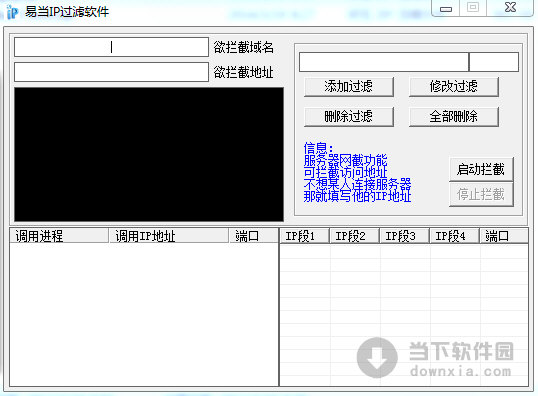
Task: Click the blue 不想某人连接服务器 text
Action: pyautogui.click(x=358, y=184)
